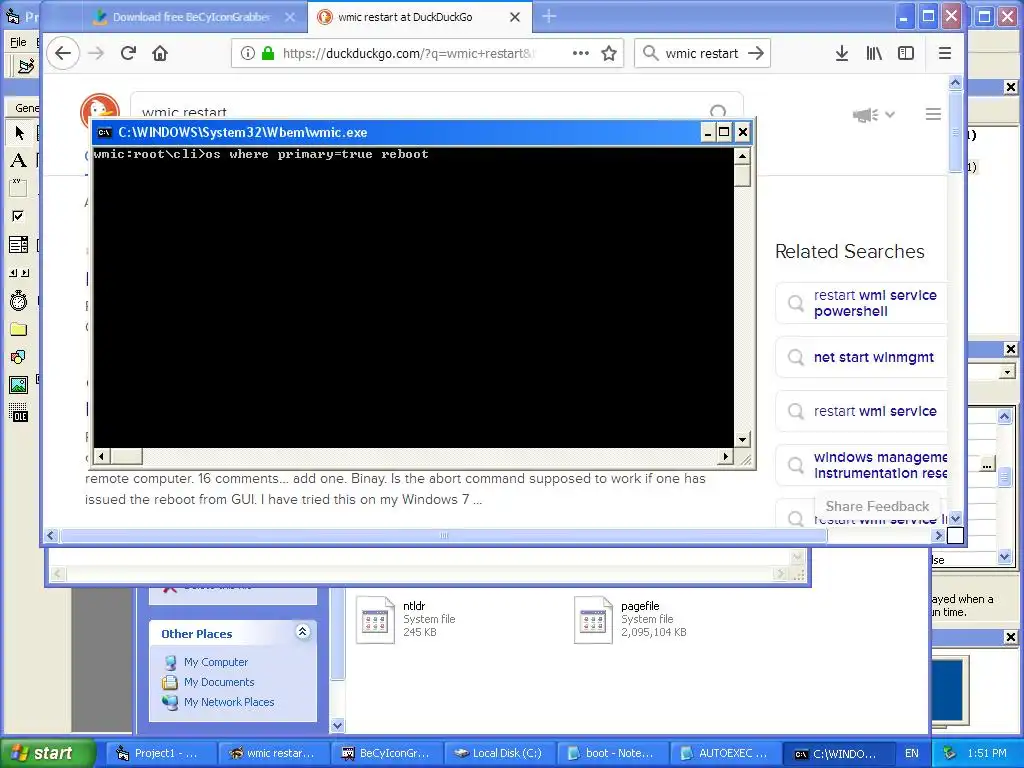Bookmark this page with the star
Viewport: 1024px width, 768px height.
click(609, 53)
